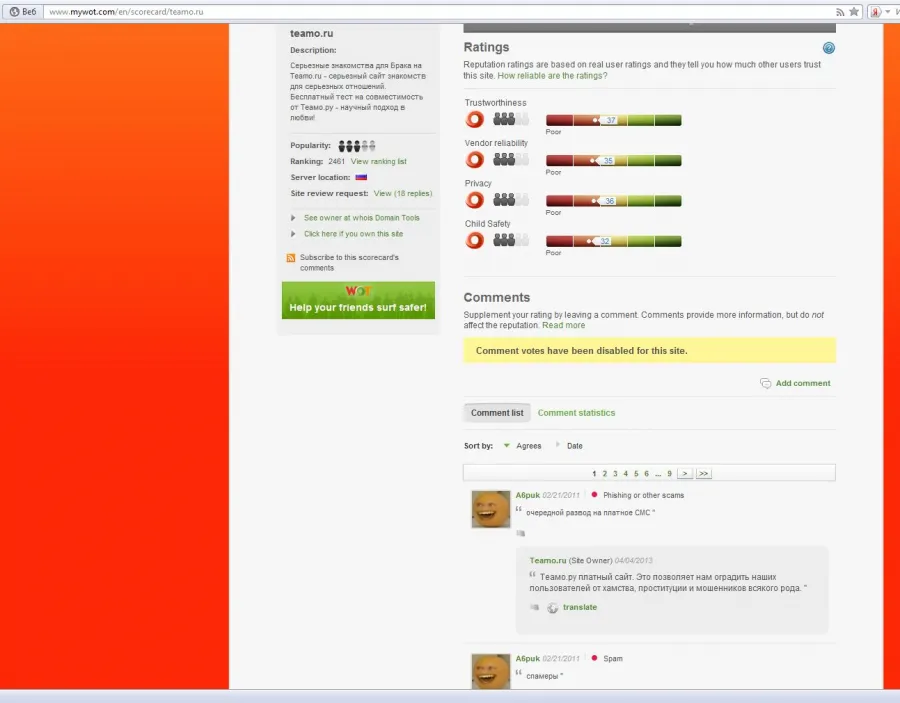Go to comments page 6
900x703 pixels.
click(646, 473)
